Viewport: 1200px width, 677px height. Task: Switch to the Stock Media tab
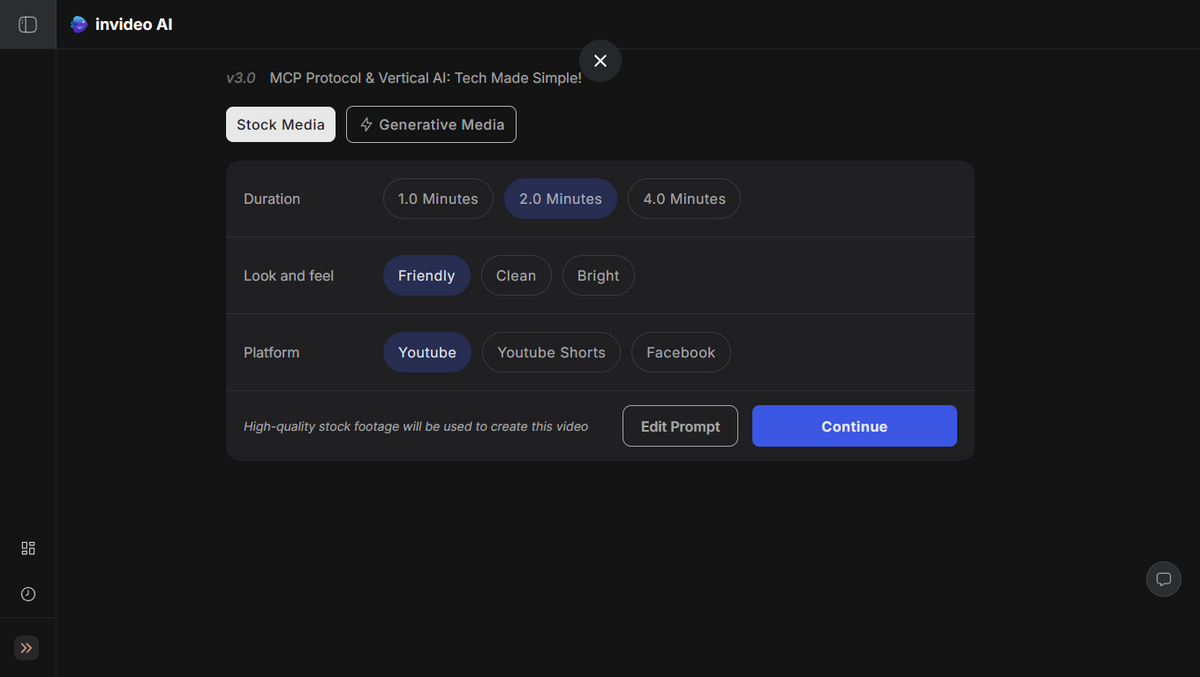[x=281, y=125]
